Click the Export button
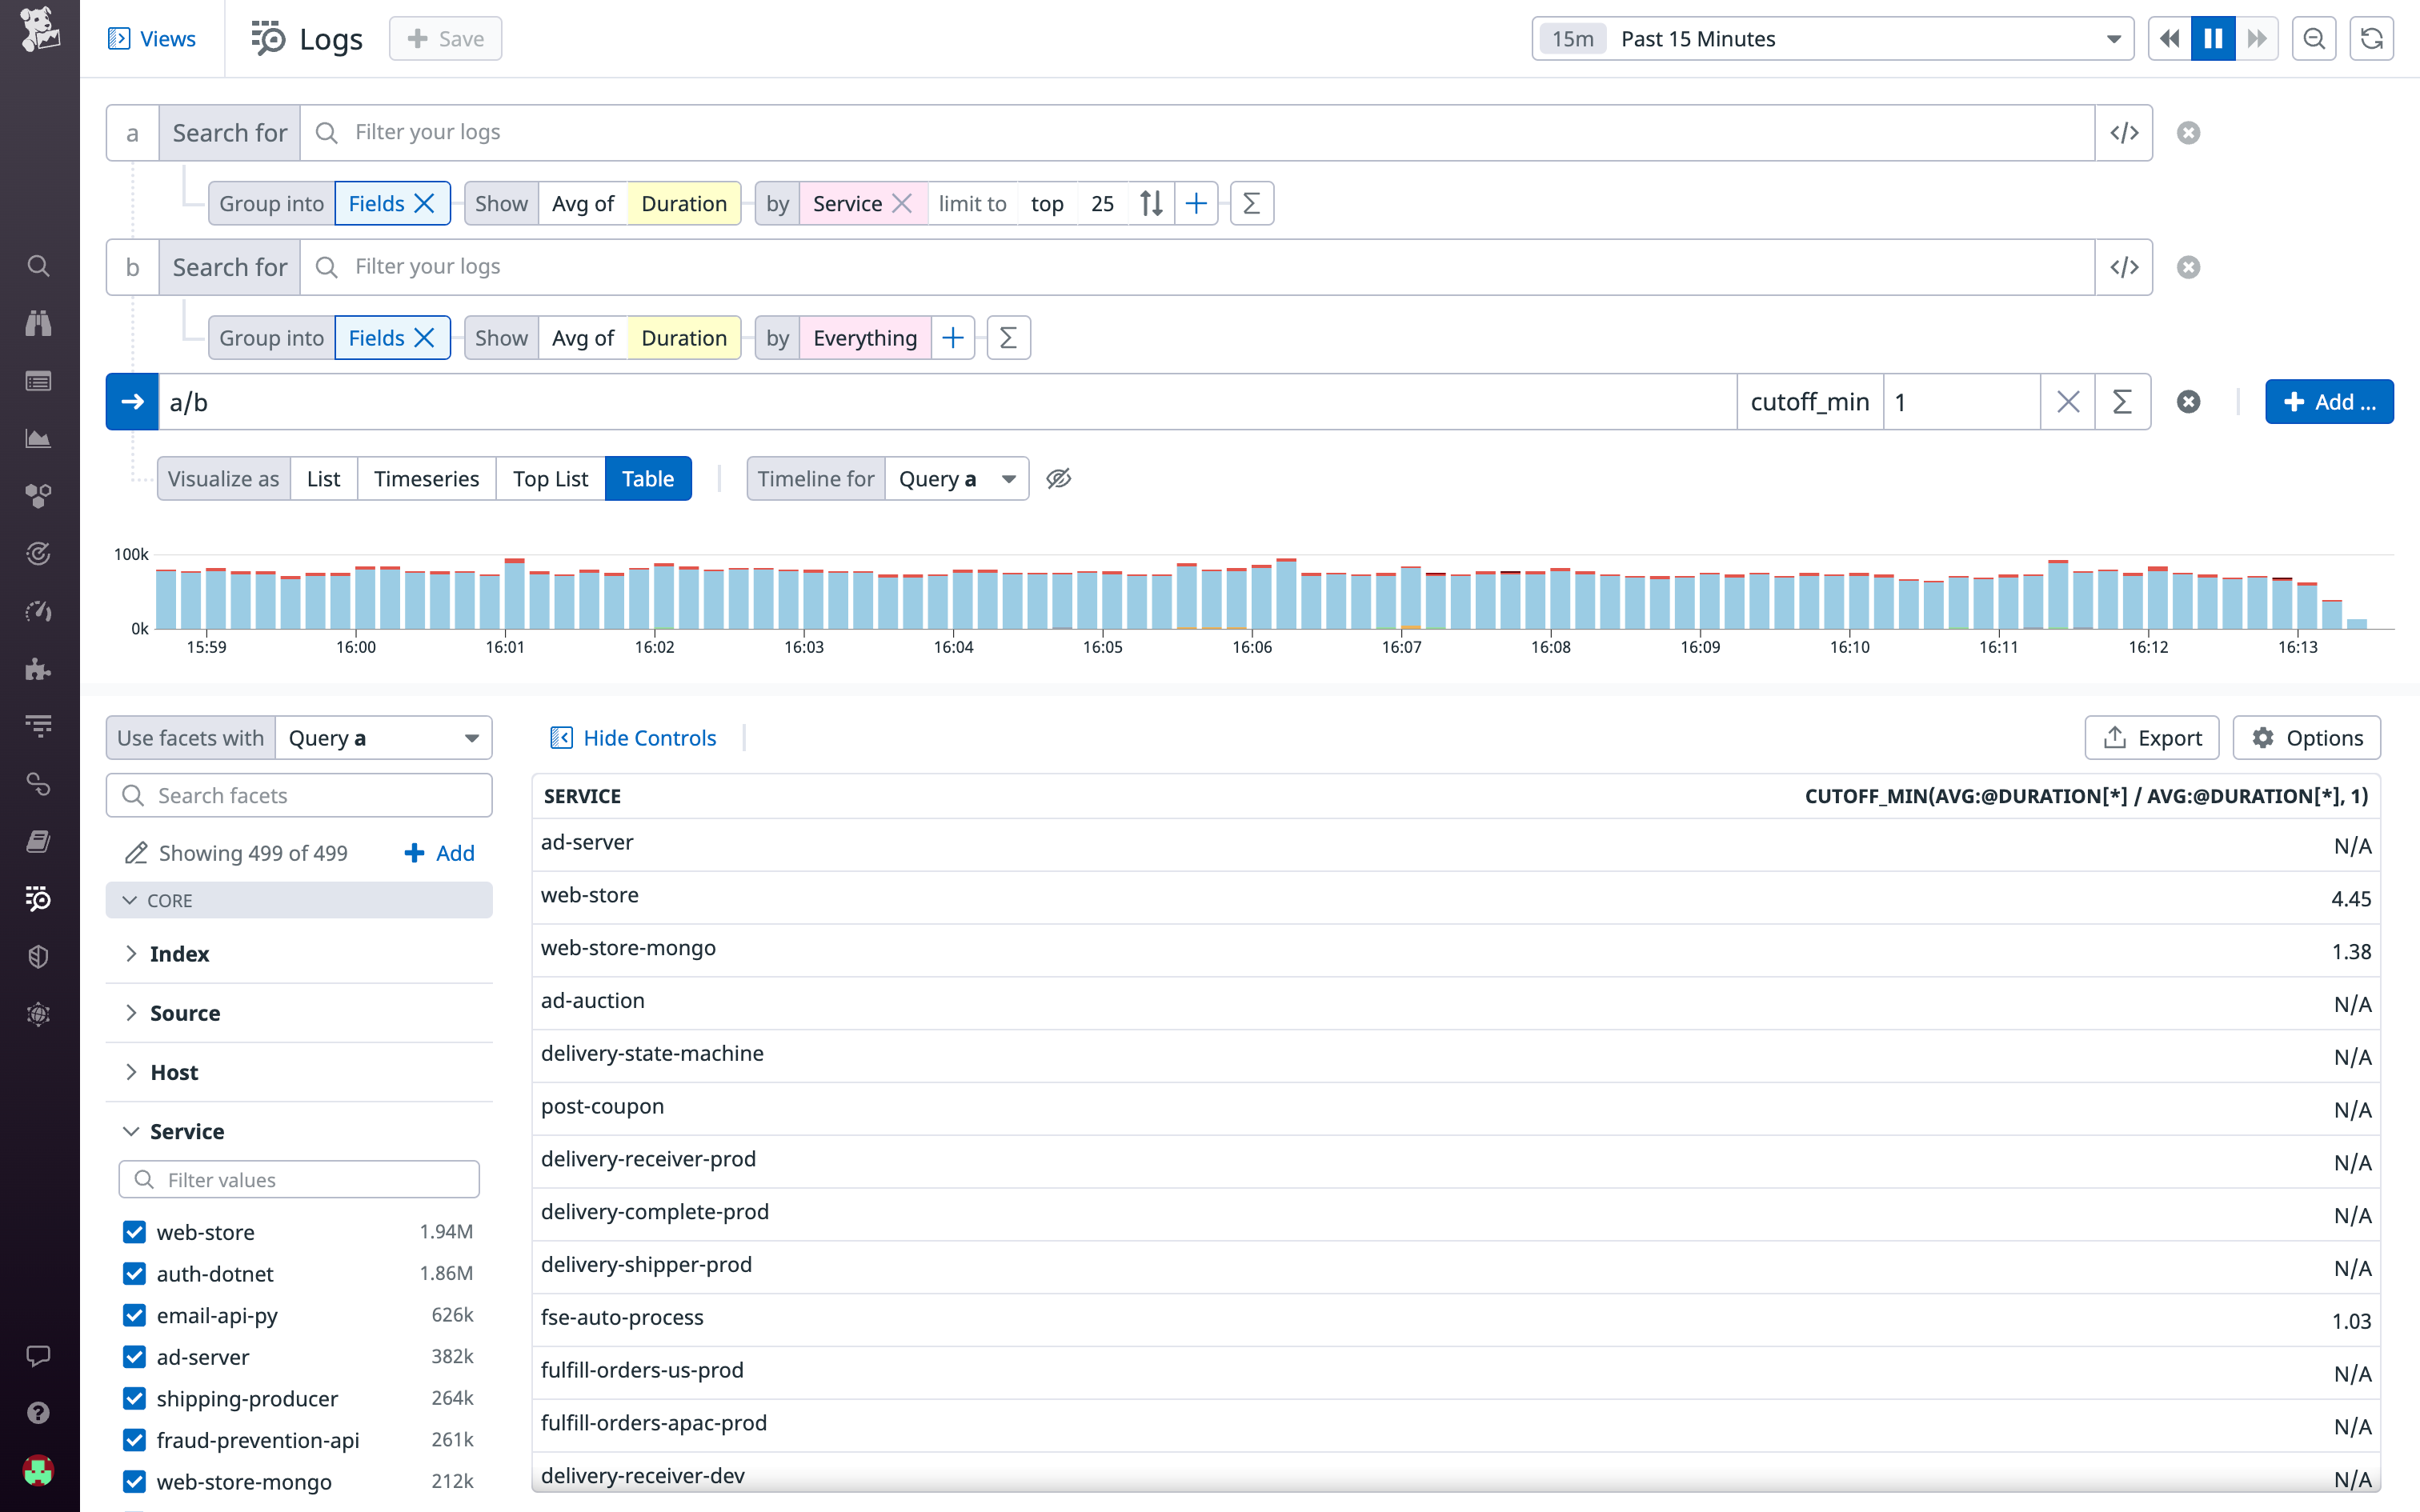 [x=2152, y=737]
